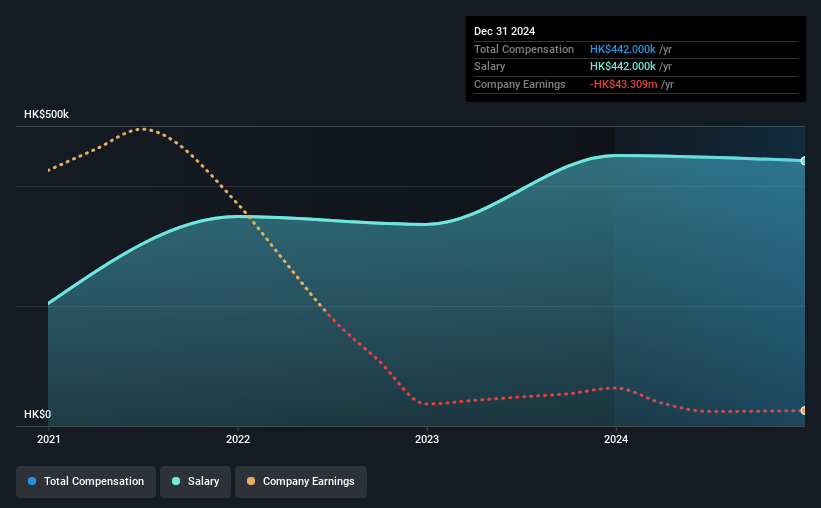Toggle the Salary legend button
This screenshot has height=508, width=821.
pyautogui.click(x=195, y=481)
